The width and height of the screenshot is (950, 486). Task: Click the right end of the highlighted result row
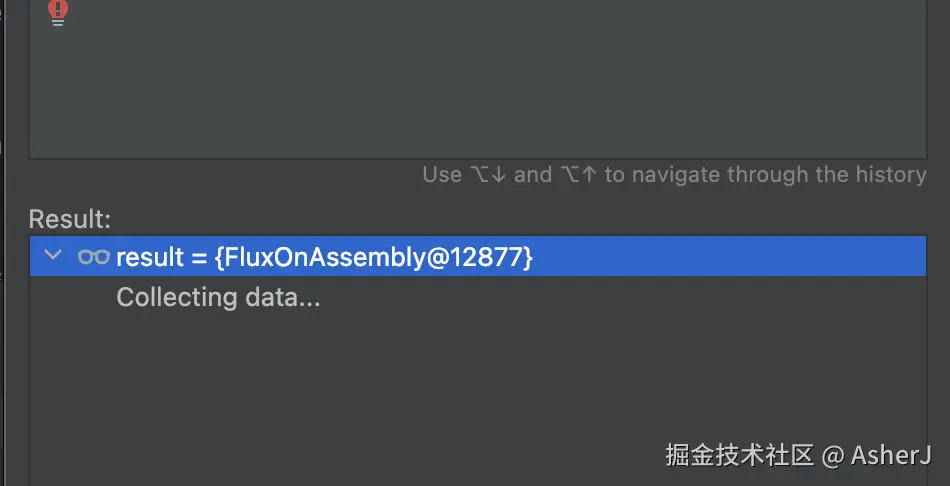click(x=900, y=257)
